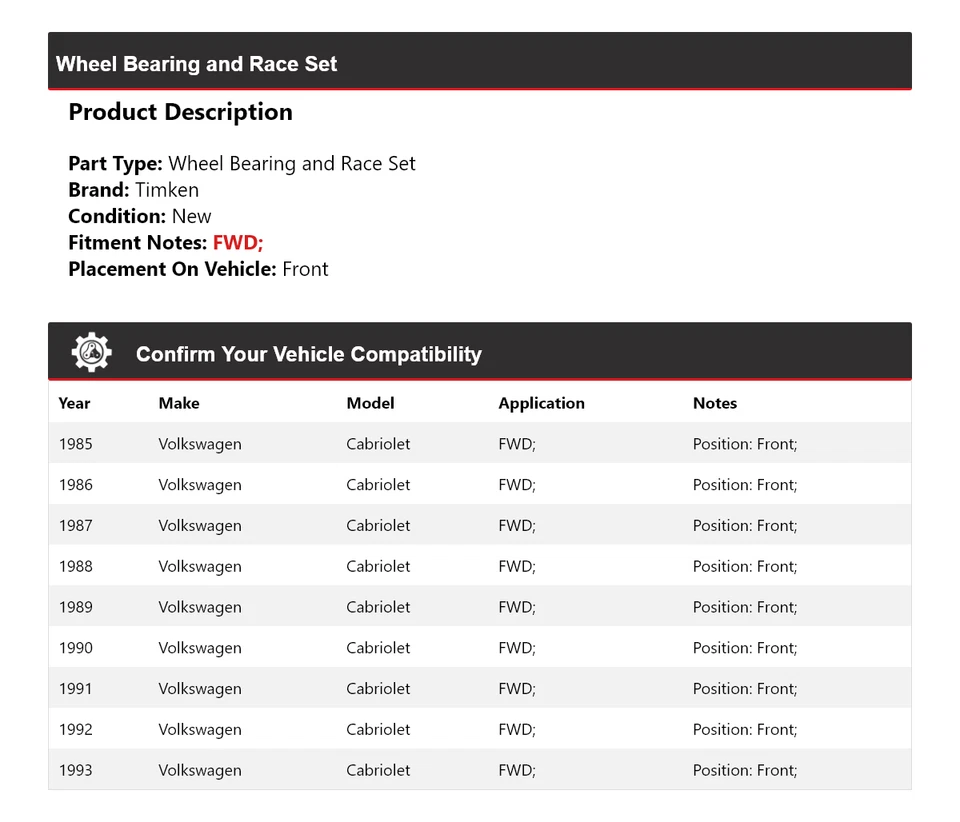Screen dimensions: 960x822
Task: Select the 1992 Cabriolet model cell
Action: click(x=378, y=730)
